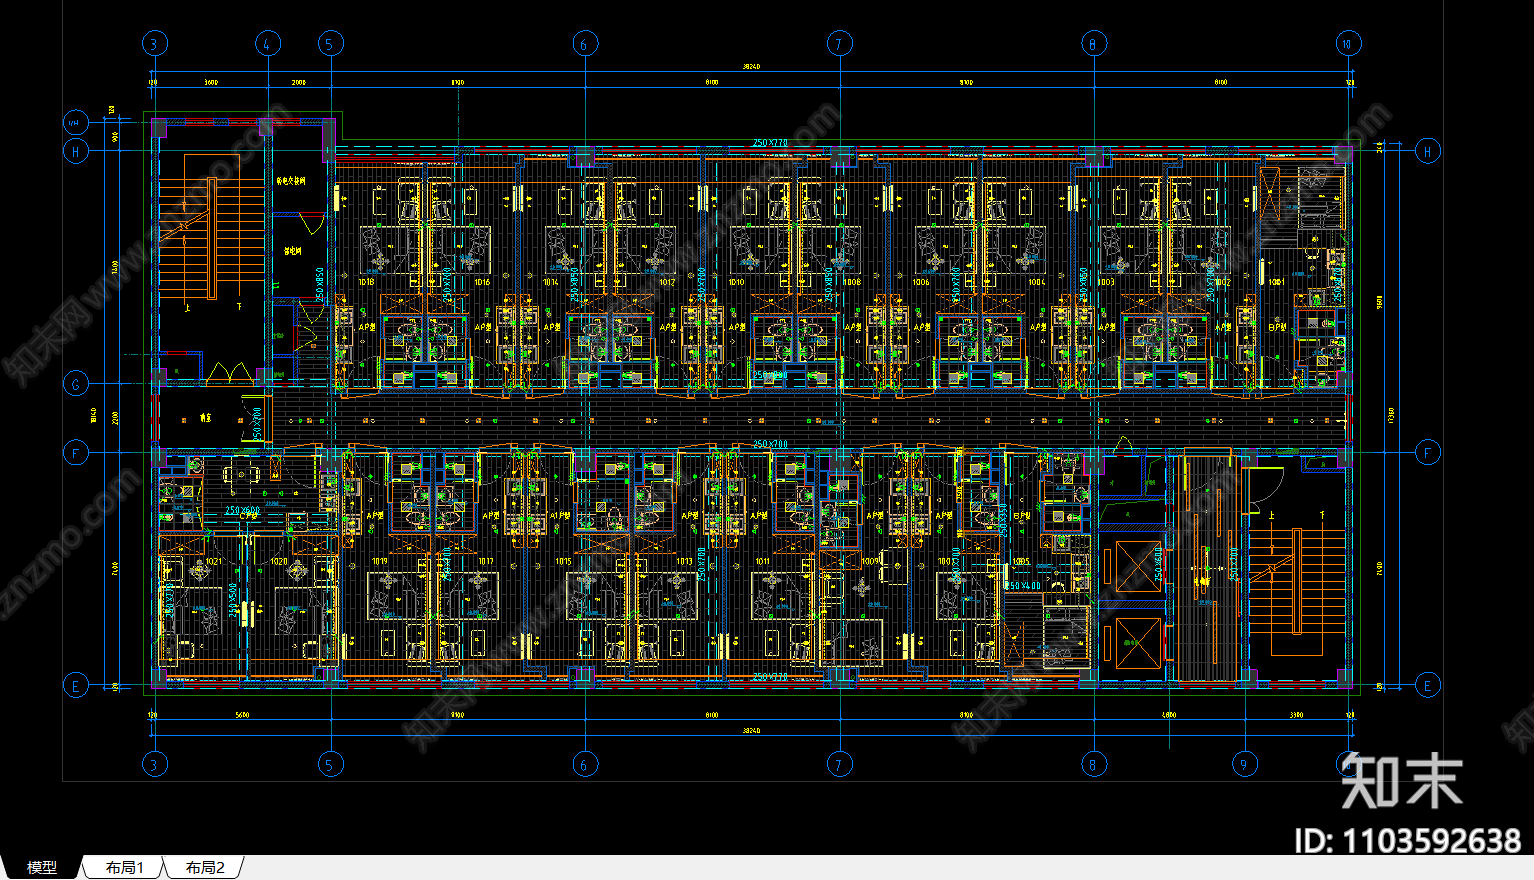Select top axis bubble 5

pos(330,43)
